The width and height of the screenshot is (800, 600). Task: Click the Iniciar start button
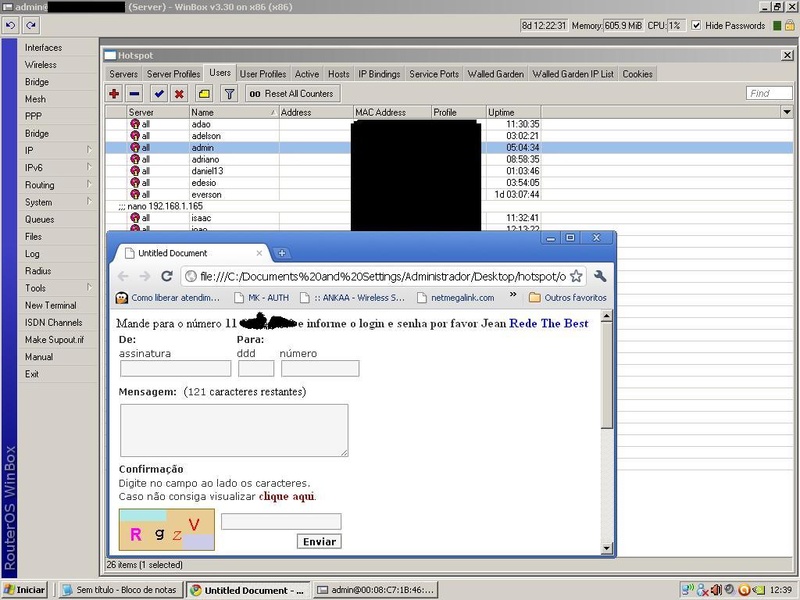[24, 590]
